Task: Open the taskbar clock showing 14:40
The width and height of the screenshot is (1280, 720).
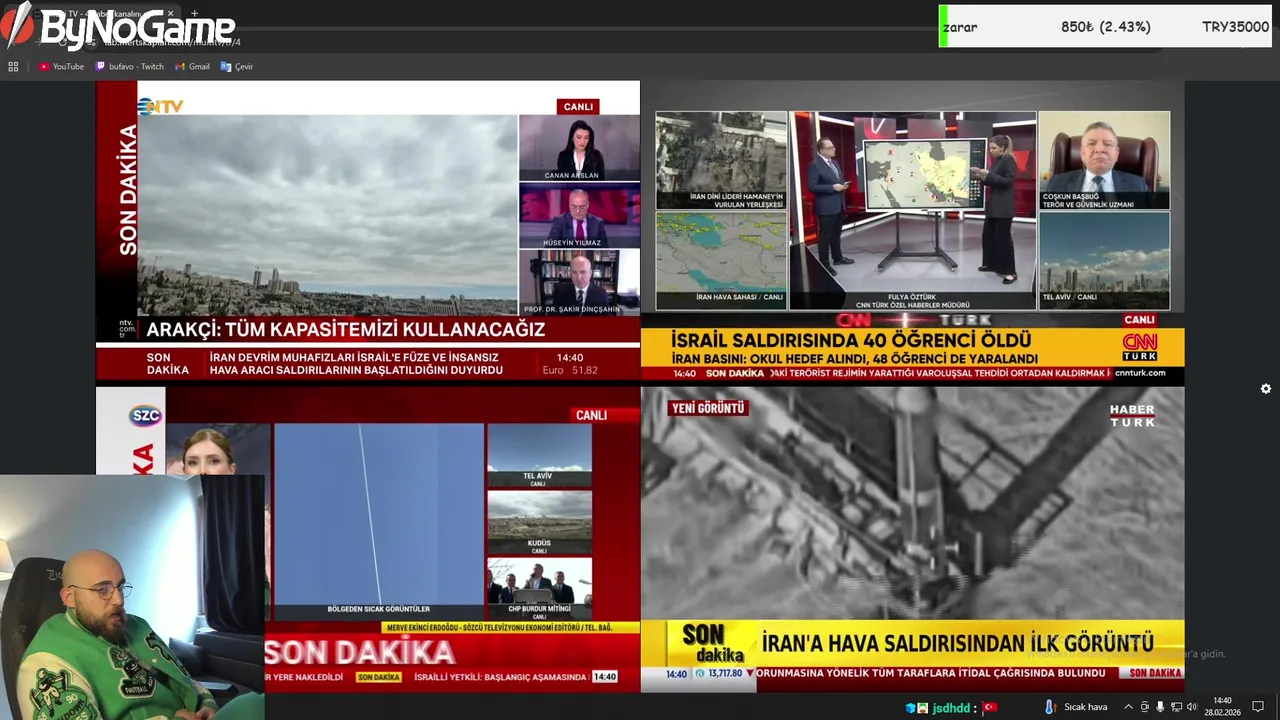Action: coord(1222,706)
